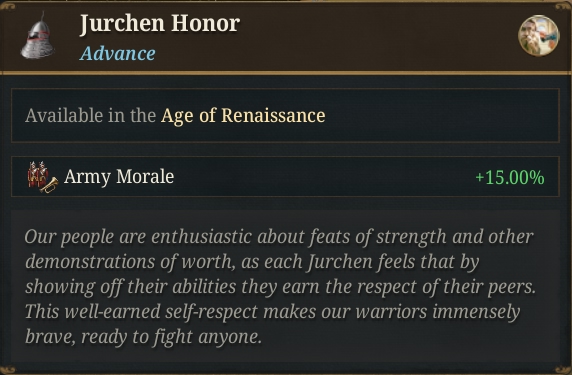Click "Our people are enthusiastic" description line
572x375 pixels.
tap(279, 237)
